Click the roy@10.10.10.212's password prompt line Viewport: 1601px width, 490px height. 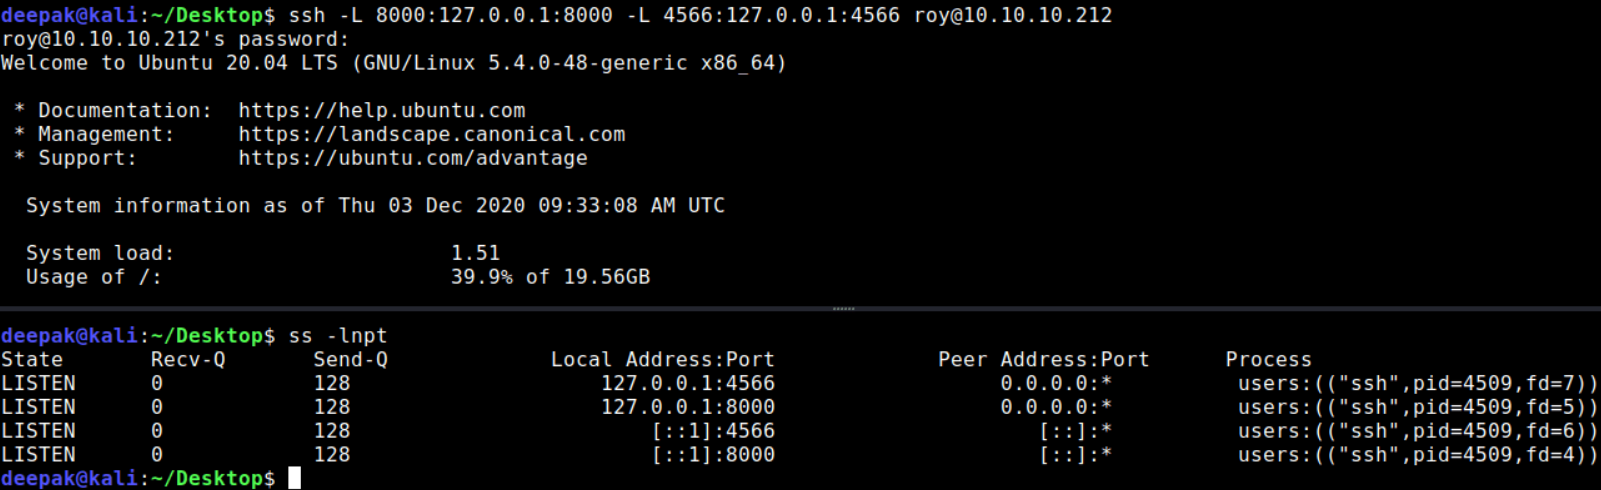pyautogui.click(x=176, y=39)
